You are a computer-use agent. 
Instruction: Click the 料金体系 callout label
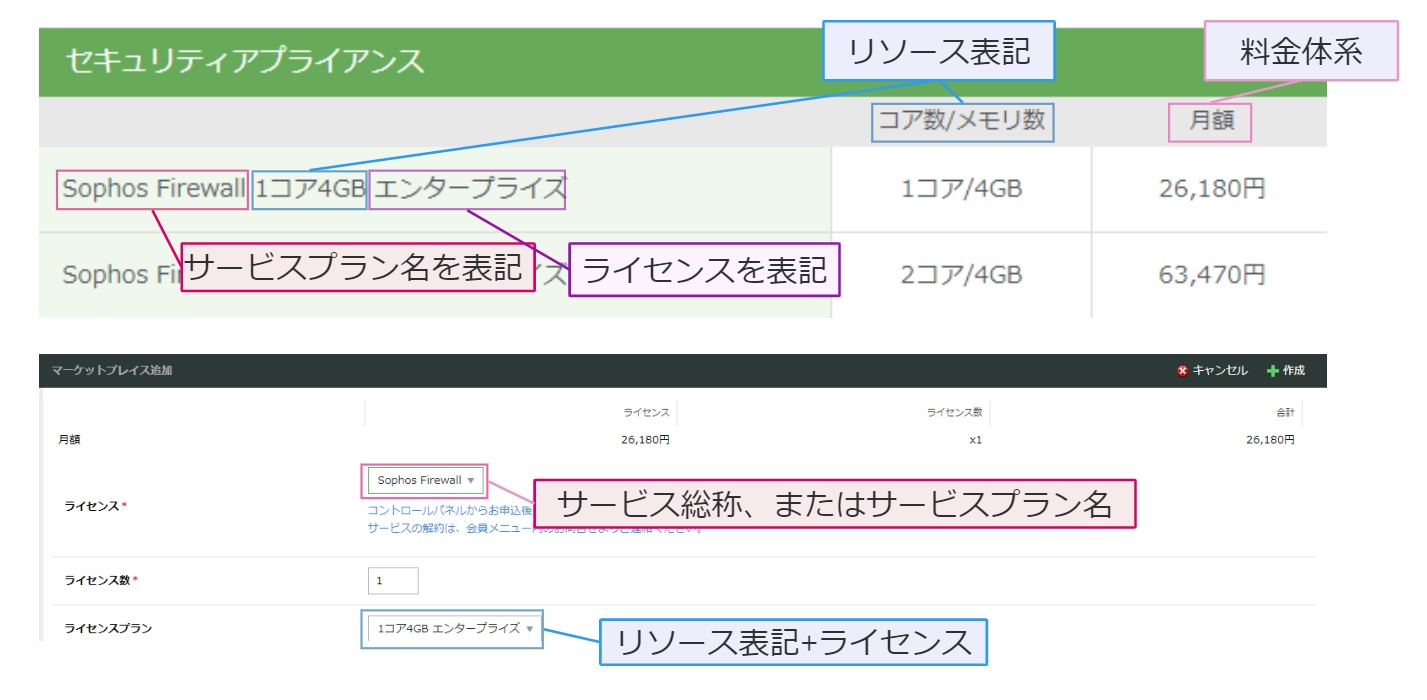pos(1300,51)
